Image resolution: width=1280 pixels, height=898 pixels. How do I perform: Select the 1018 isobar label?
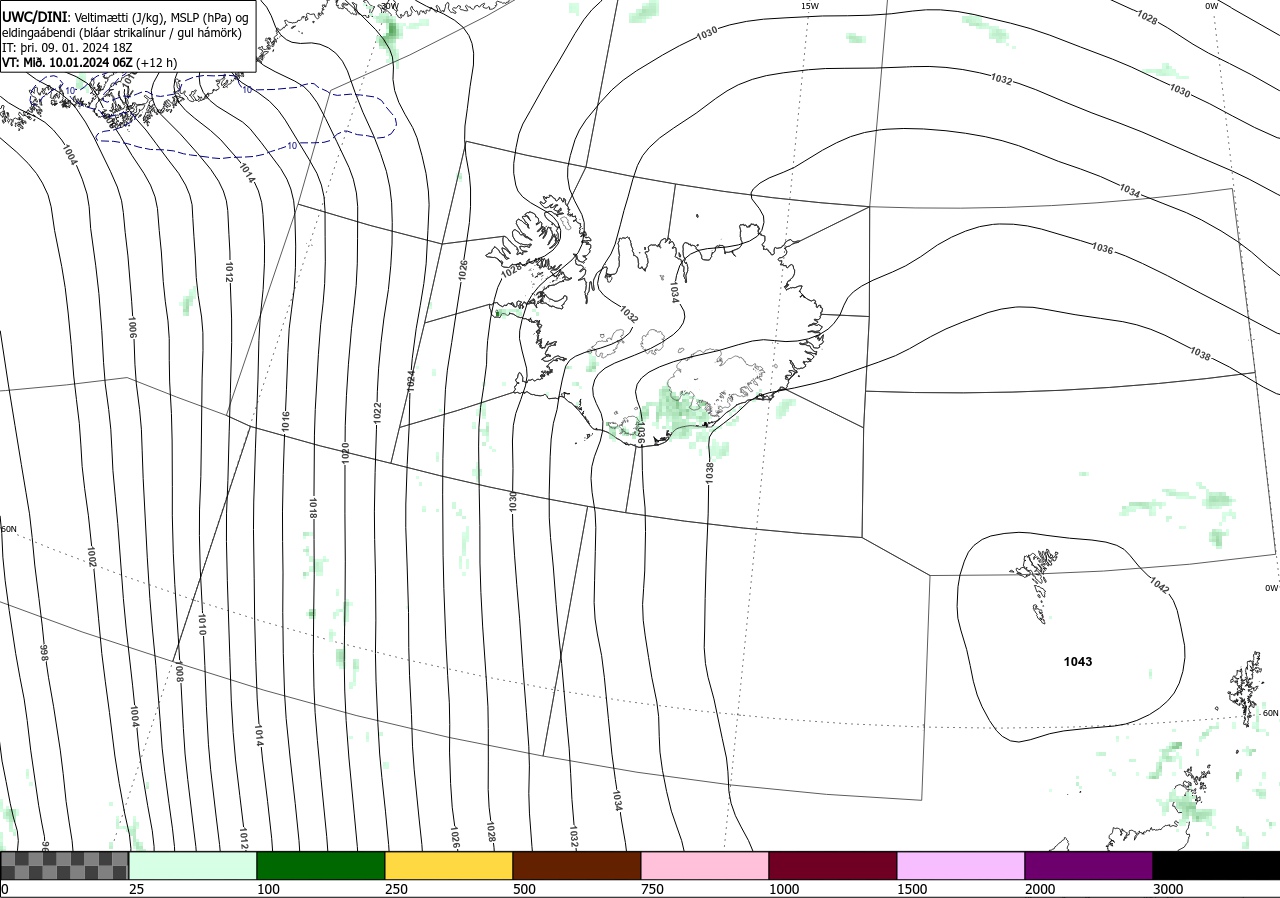click(x=313, y=508)
